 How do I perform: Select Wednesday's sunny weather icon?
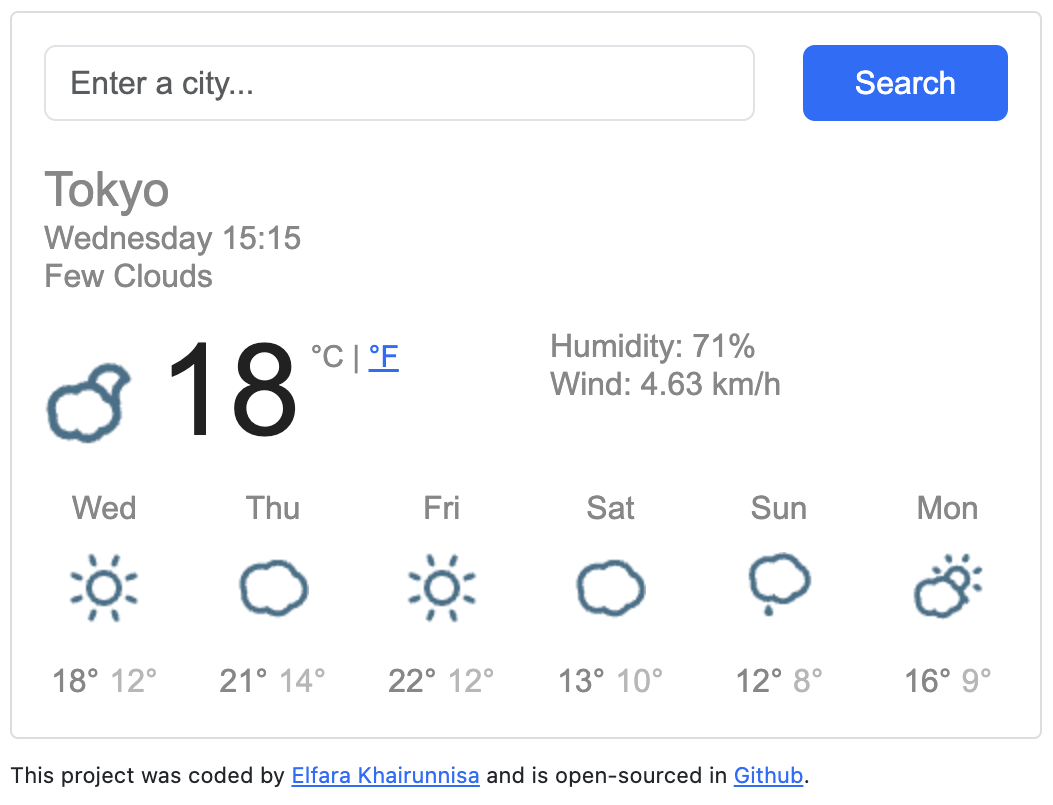click(104, 588)
